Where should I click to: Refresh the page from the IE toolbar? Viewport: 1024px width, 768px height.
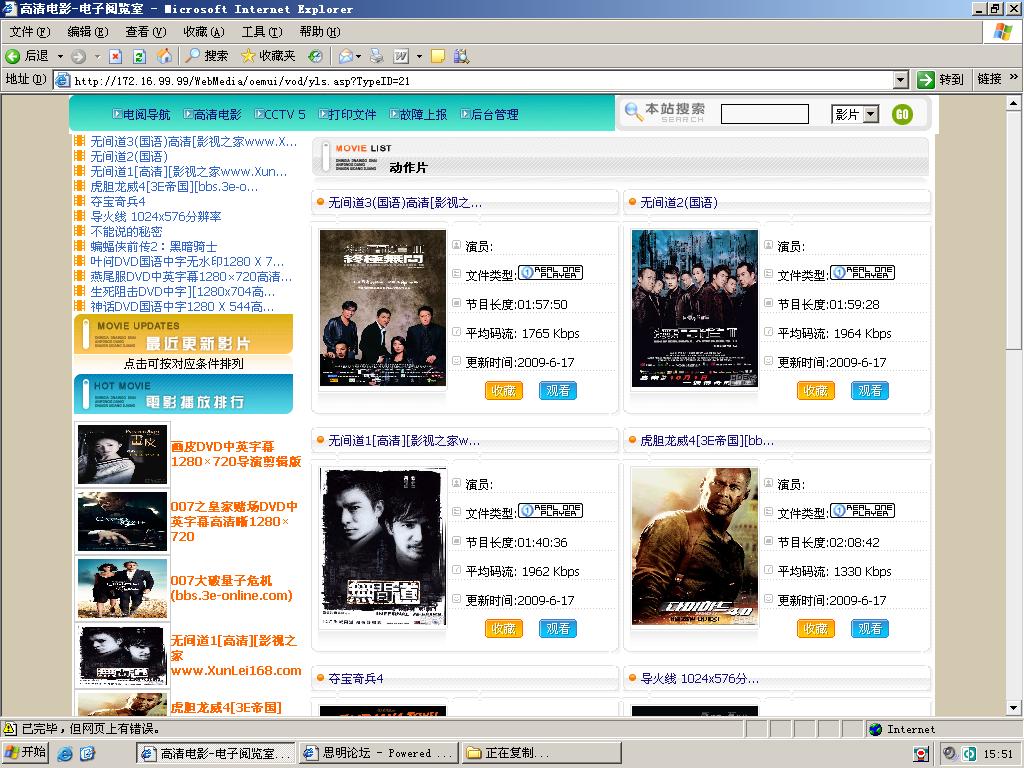coord(139,56)
